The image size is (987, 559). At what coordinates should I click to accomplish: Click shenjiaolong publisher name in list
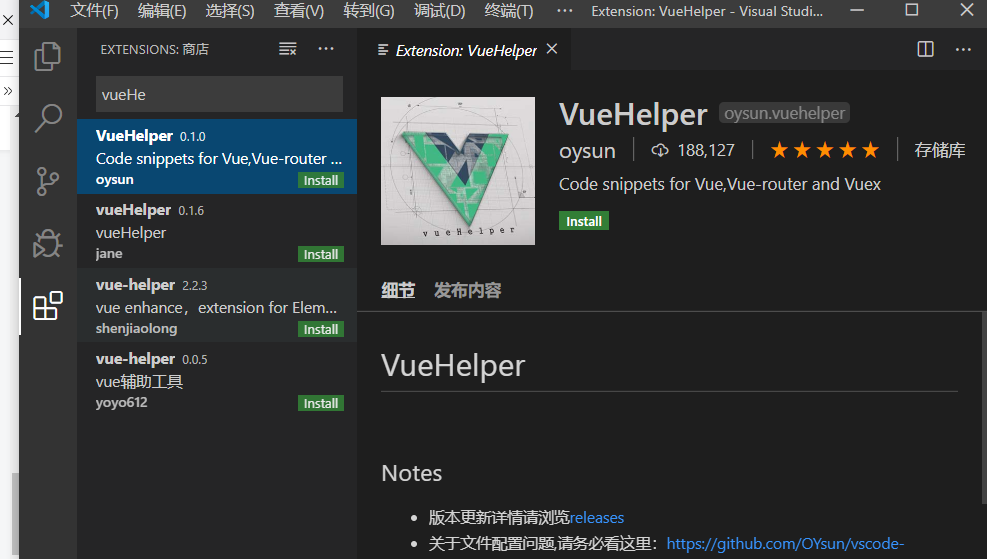tap(137, 329)
